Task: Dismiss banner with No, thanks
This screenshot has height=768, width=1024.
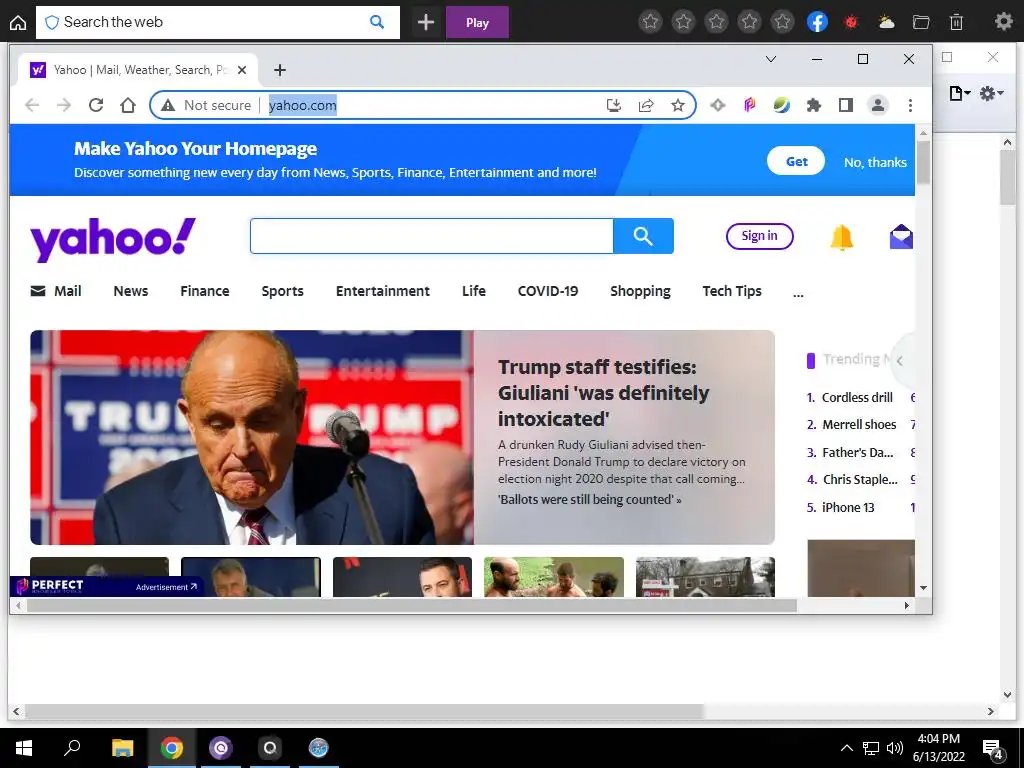Action: pos(875,162)
